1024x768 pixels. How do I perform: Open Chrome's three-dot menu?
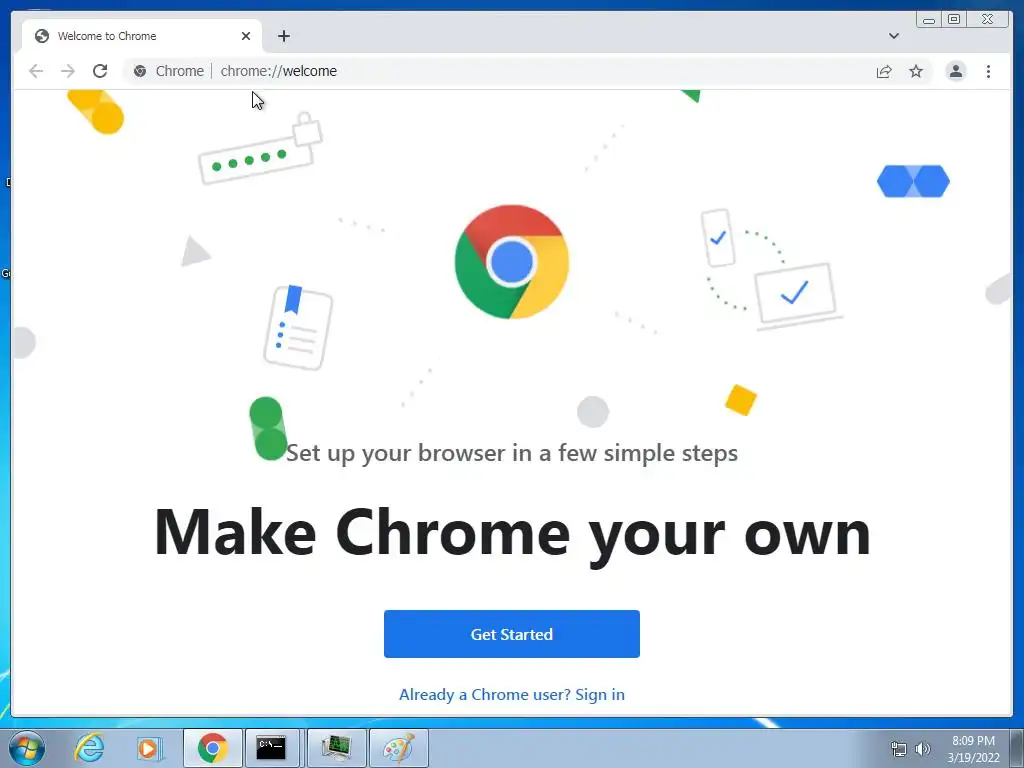988,71
